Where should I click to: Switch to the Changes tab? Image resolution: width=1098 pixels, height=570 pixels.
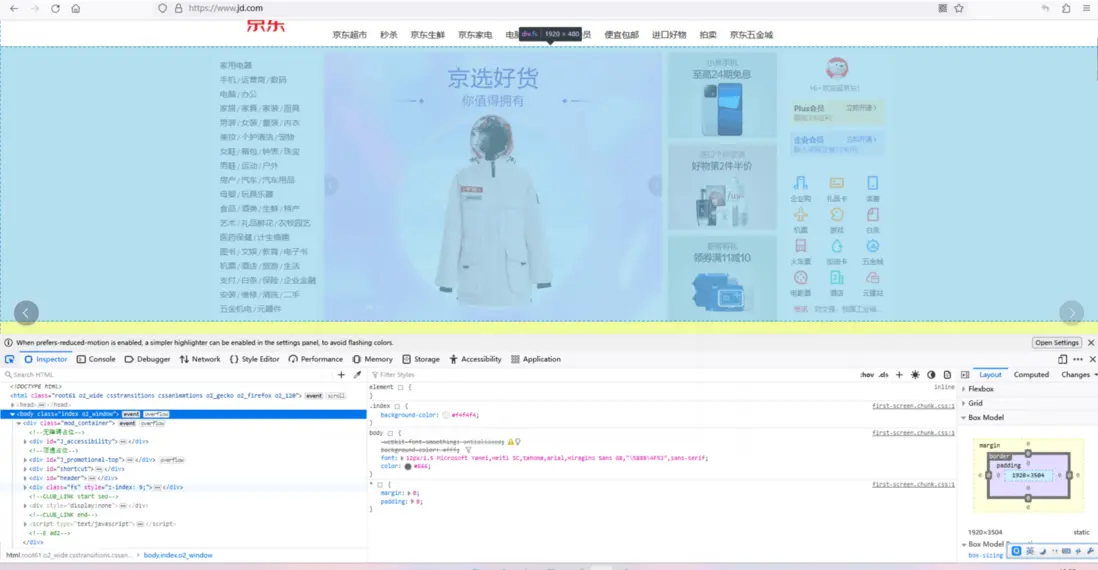[x=1075, y=375]
